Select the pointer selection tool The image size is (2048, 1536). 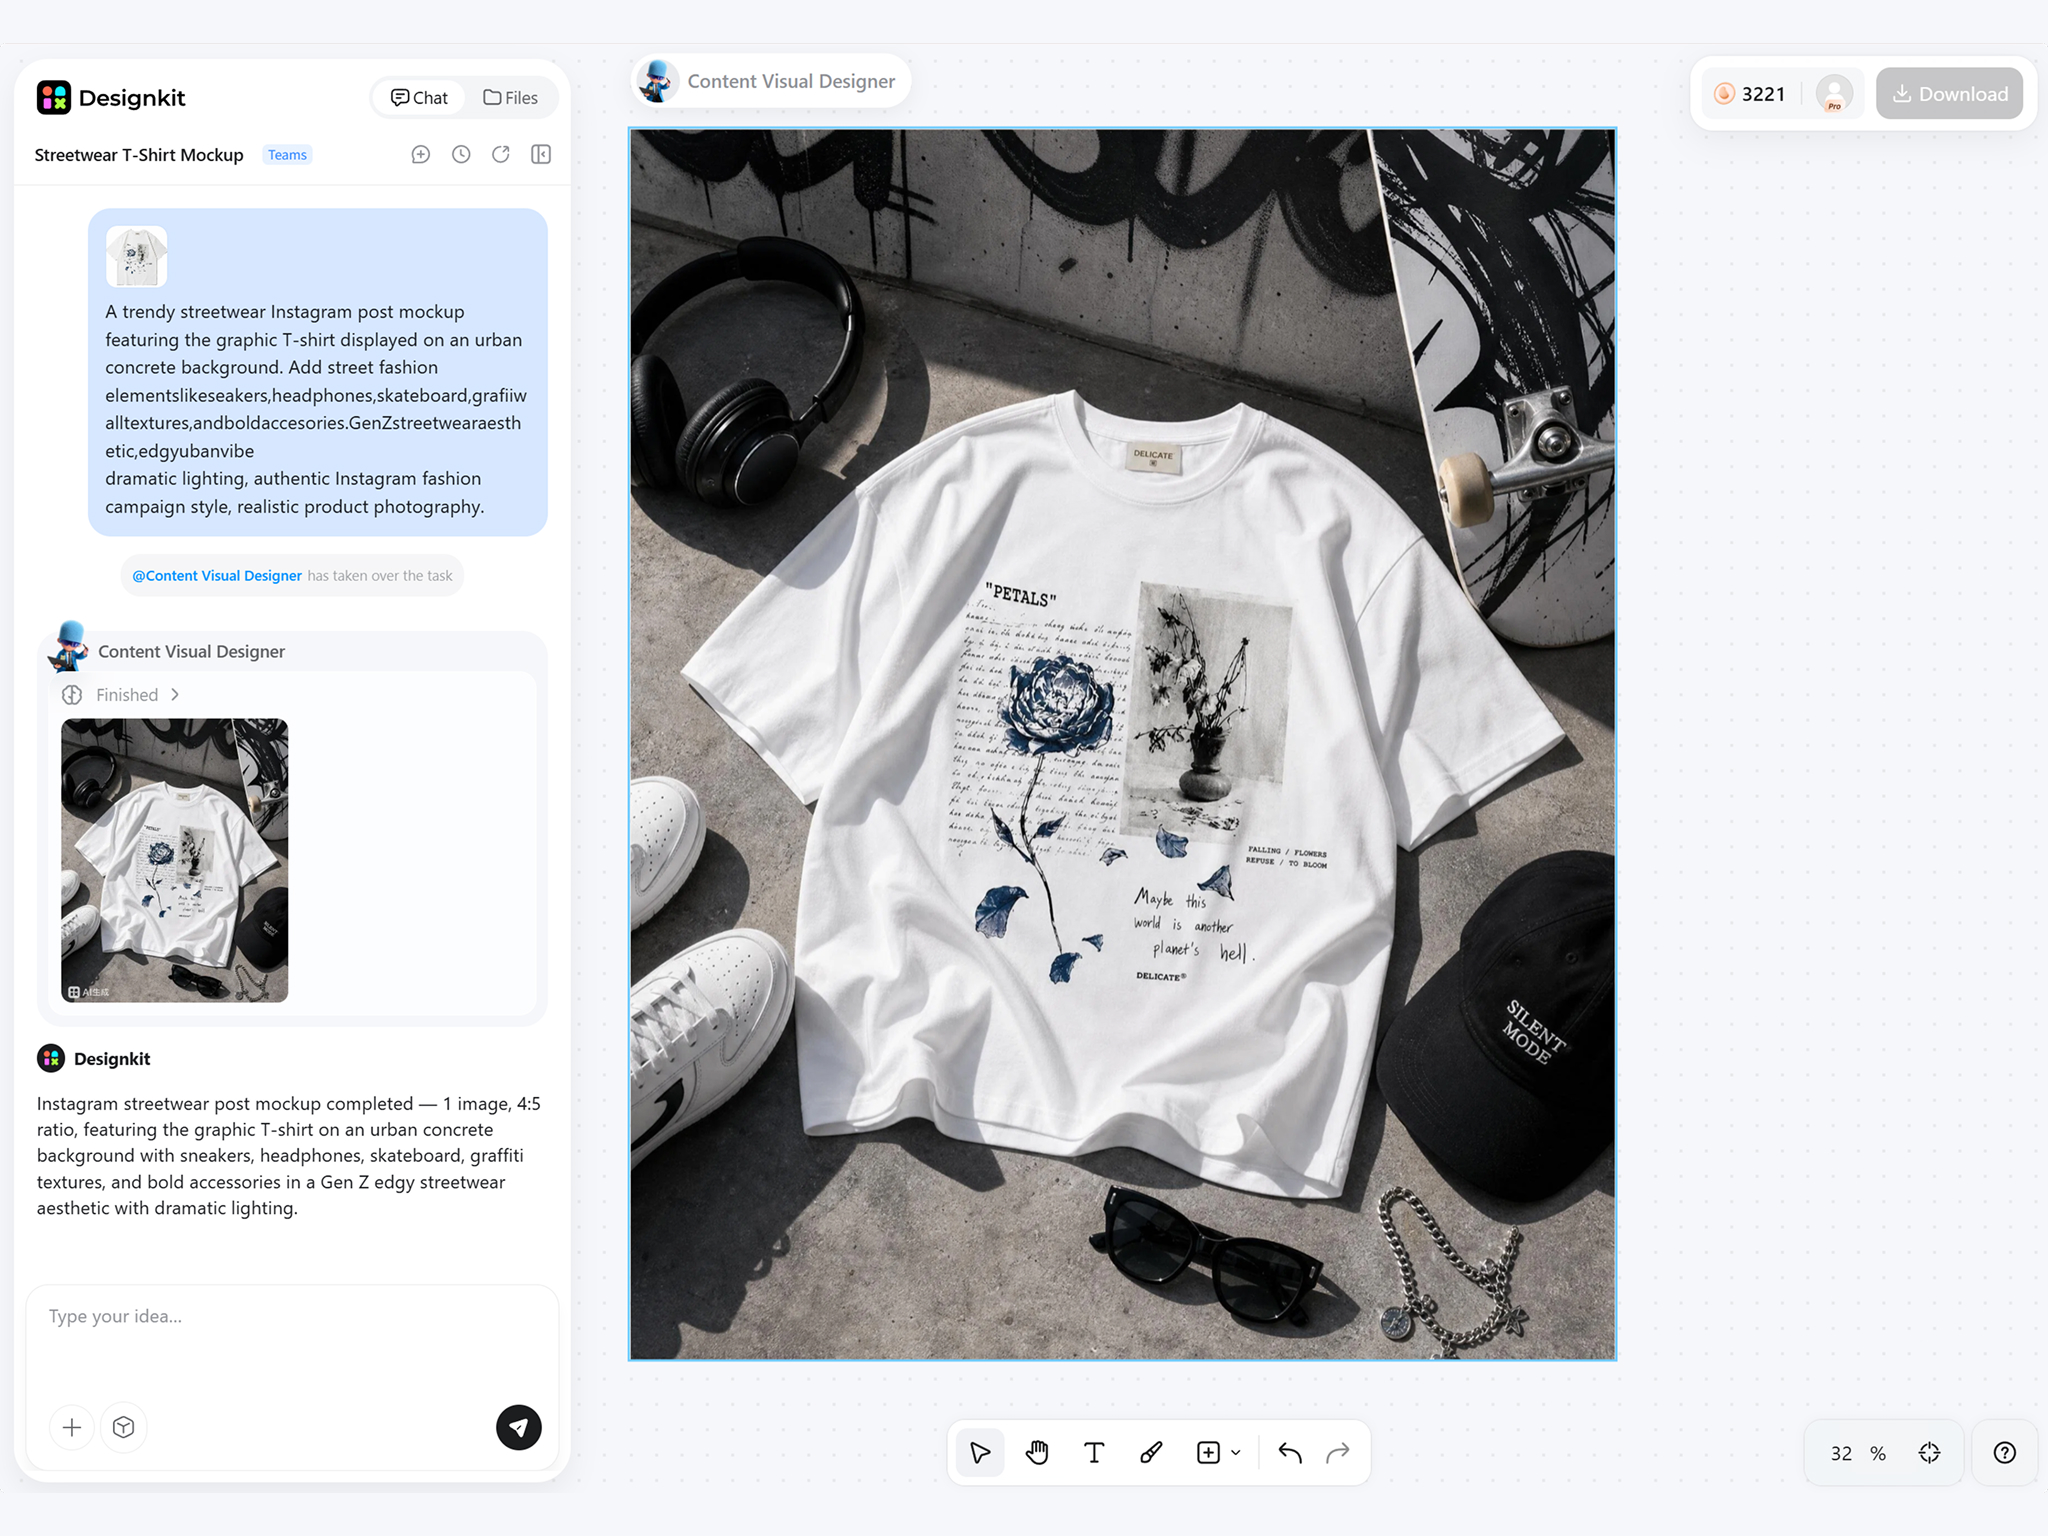coord(980,1453)
